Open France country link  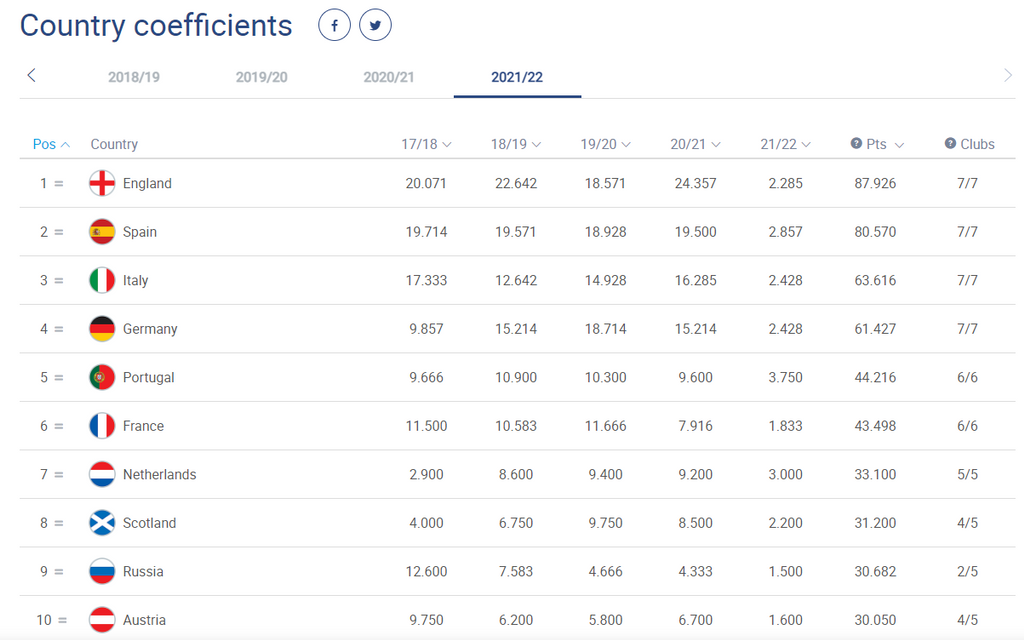[143, 426]
